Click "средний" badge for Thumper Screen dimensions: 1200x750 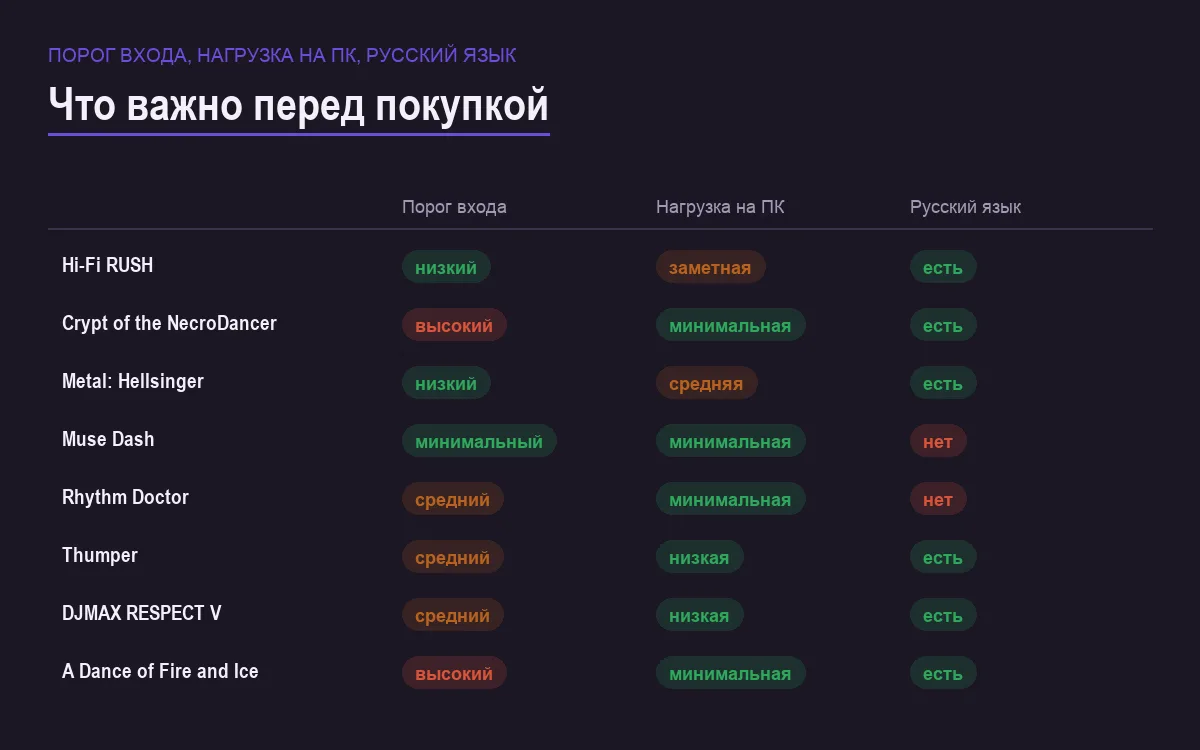[x=452, y=557]
